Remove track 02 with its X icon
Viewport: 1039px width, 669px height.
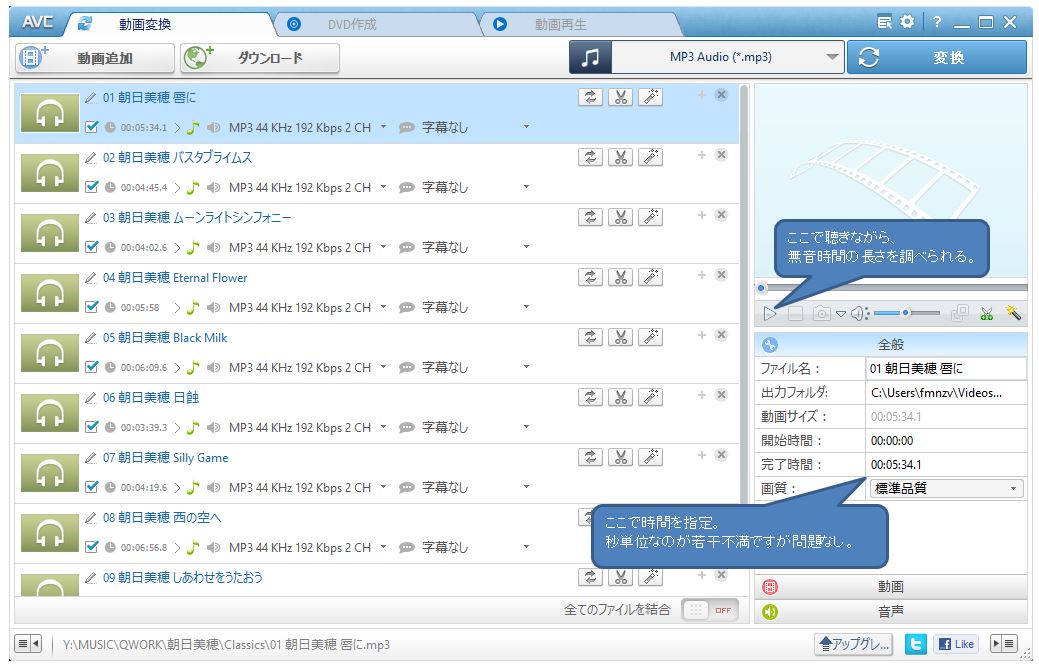(x=721, y=155)
